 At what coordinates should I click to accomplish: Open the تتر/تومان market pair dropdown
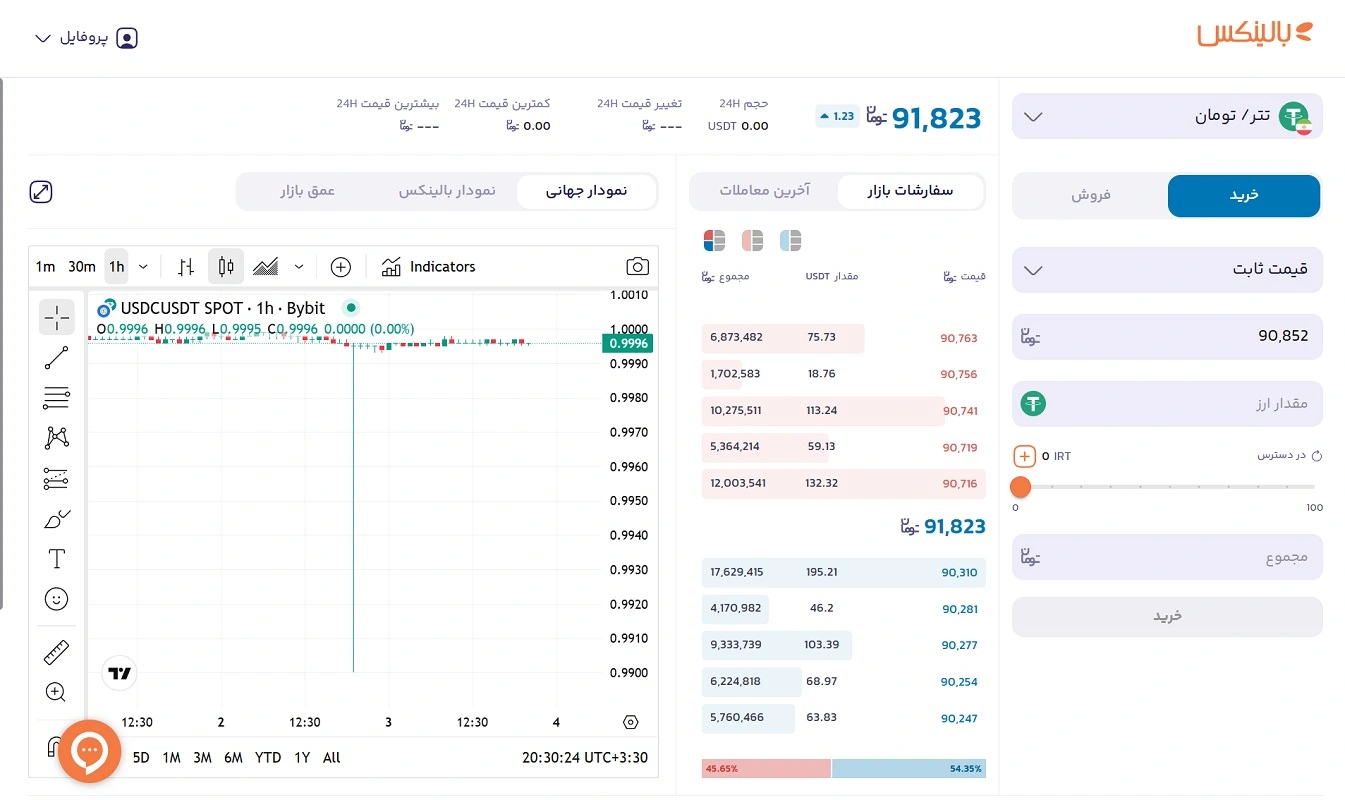(1167, 116)
